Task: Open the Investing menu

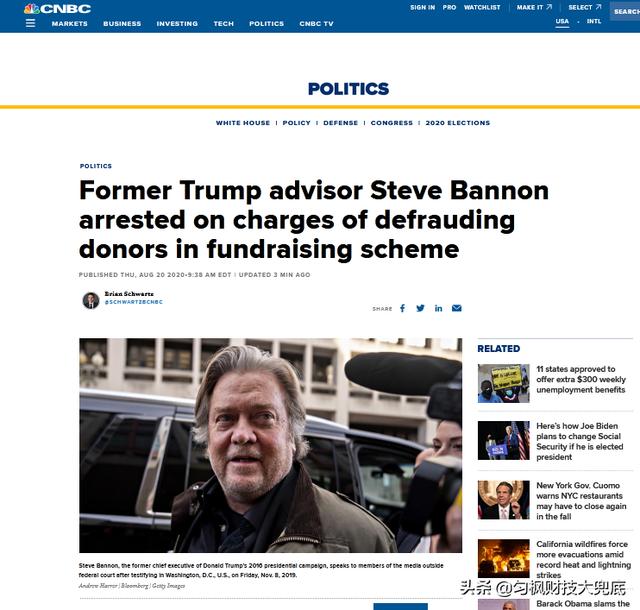Action: 177,23
